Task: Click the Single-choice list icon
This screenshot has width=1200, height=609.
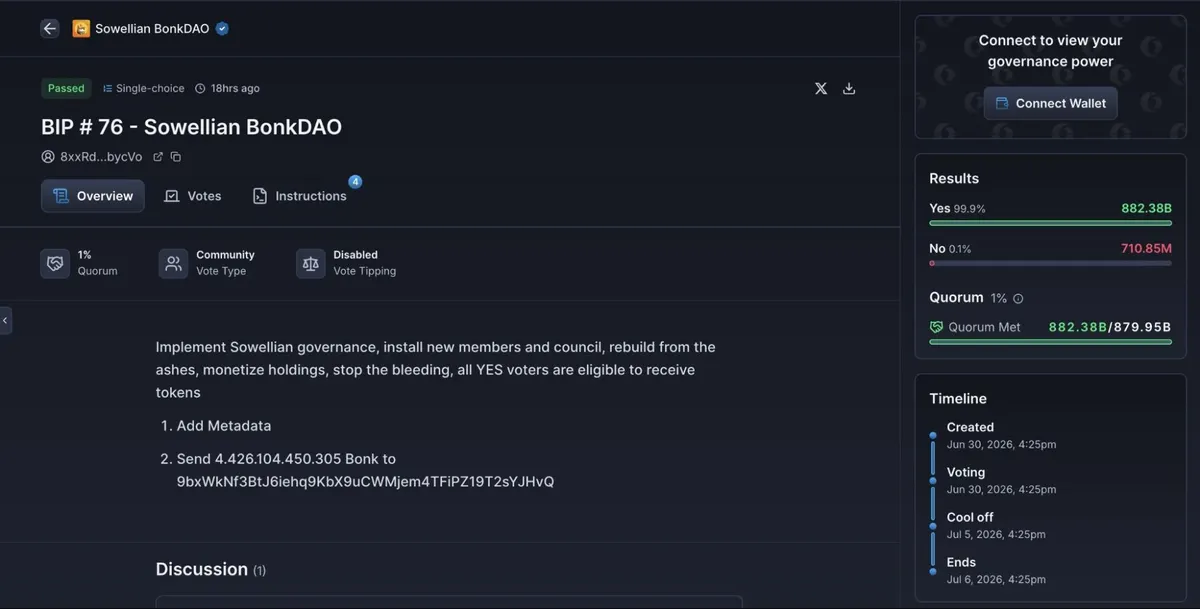Action: click(x=108, y=89)
